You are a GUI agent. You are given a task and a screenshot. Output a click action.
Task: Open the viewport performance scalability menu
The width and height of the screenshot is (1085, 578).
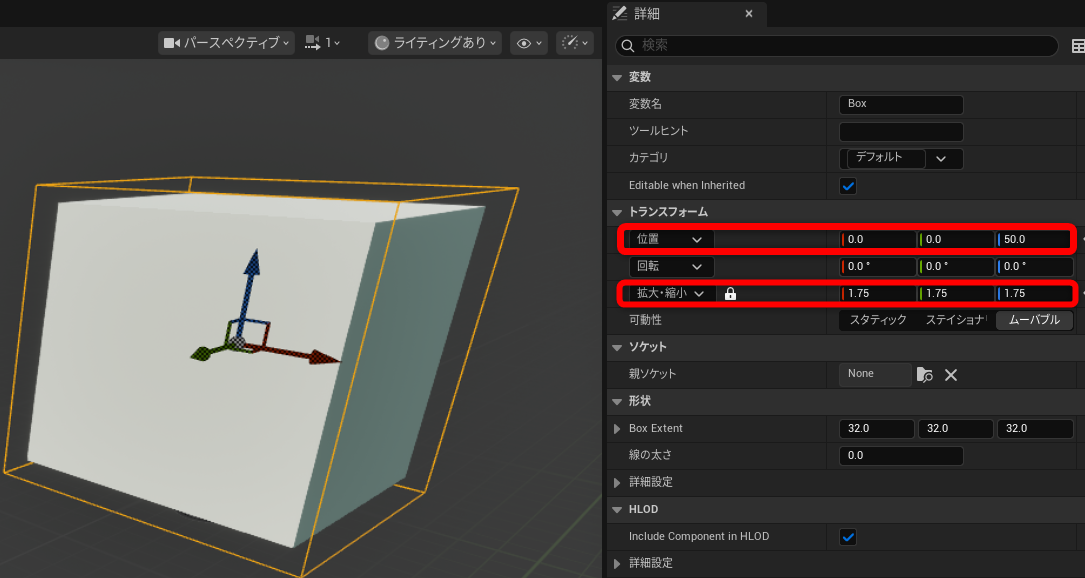coord(574,43)
